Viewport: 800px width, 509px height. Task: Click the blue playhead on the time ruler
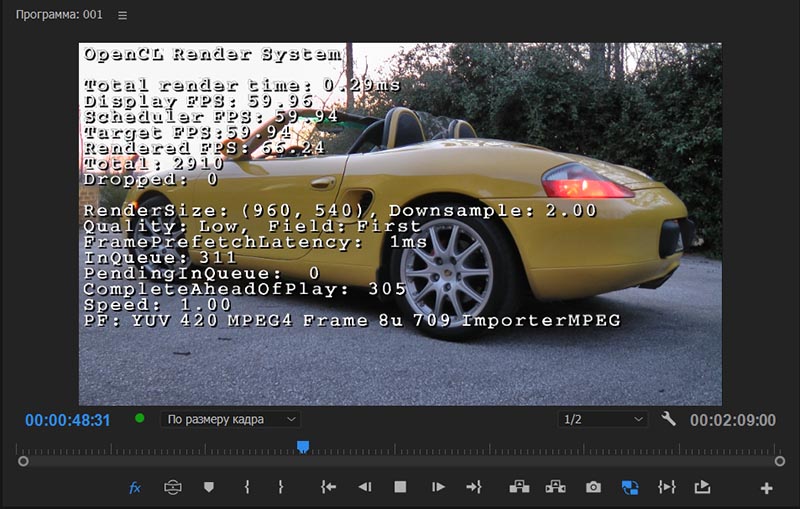(303, 447)
